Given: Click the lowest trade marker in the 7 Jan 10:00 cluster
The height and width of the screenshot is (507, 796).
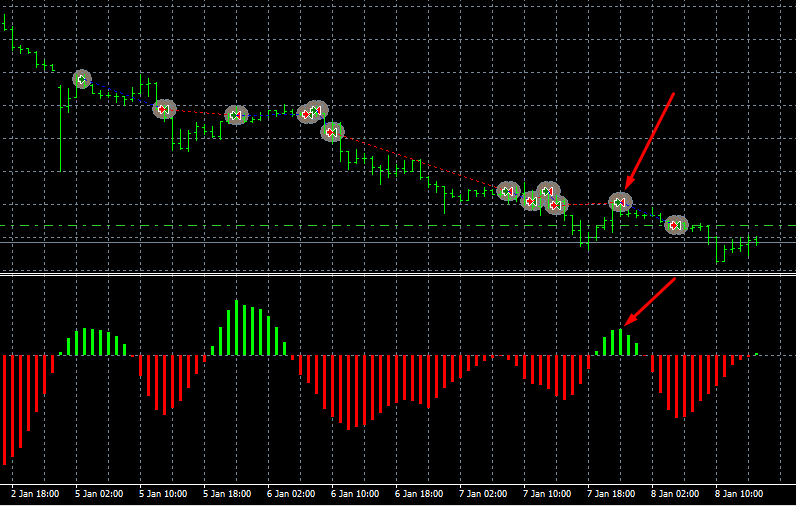Looking at the screenshot, I should click(x=557, y=205).
